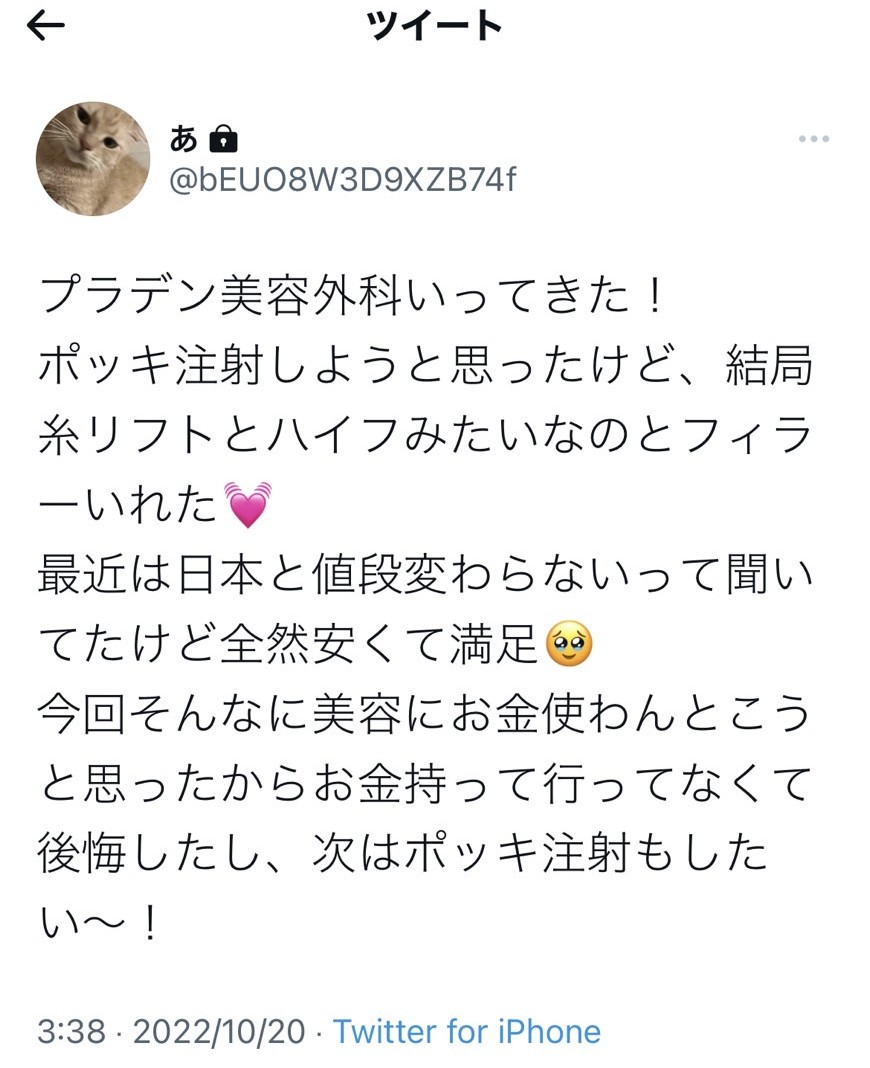Open the @bEUO8W3D9XZB74f profile handle
Viewport: 870px width, 1068px height.
pos(343,180)
